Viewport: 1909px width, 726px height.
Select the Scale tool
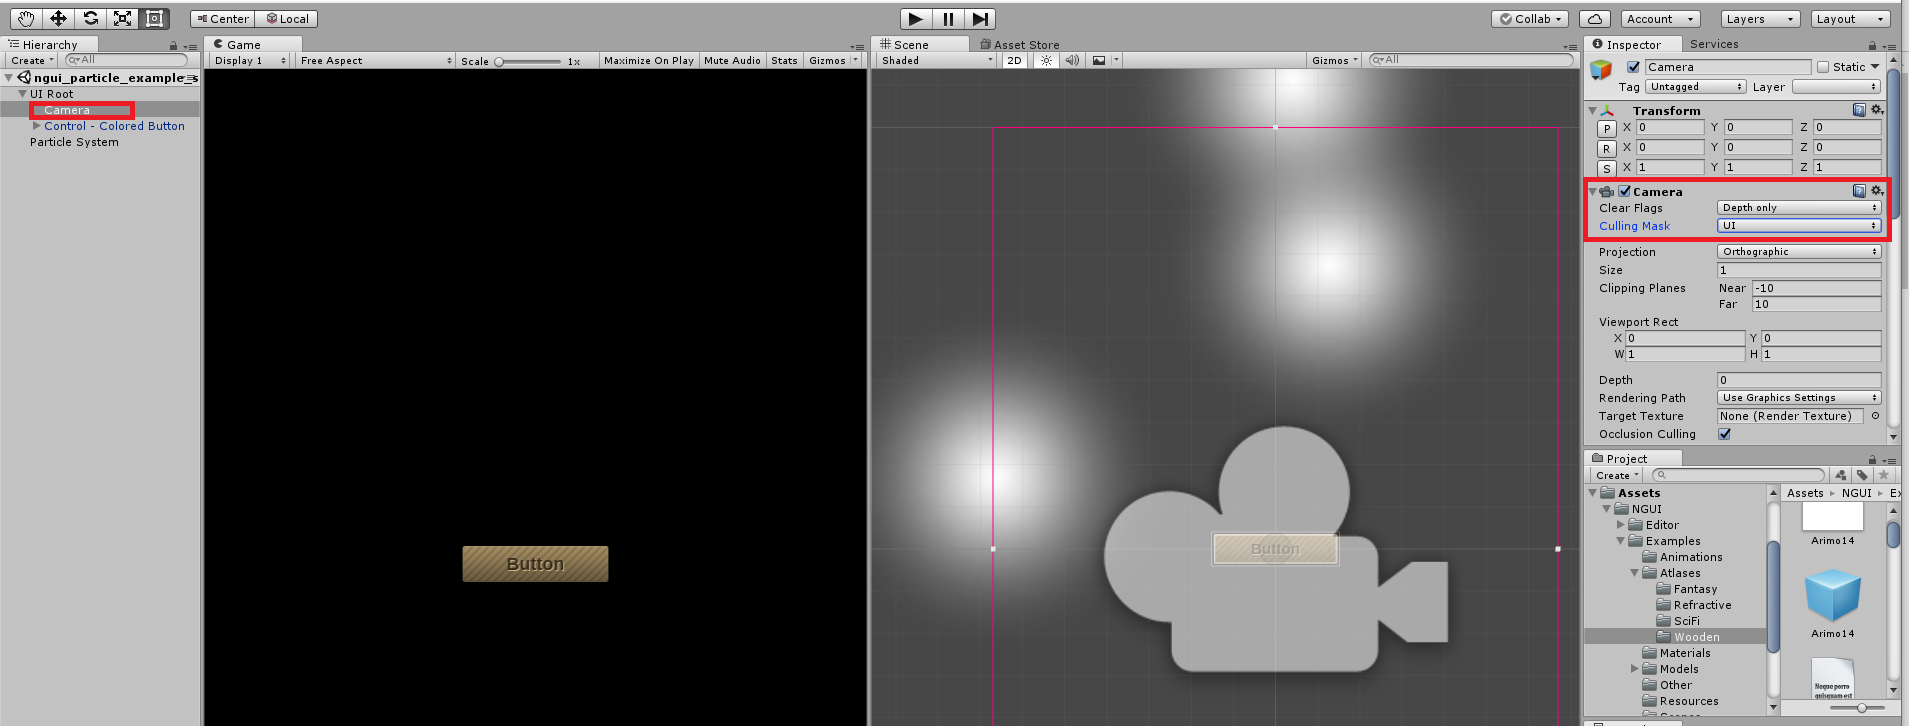tap(122, 18)
